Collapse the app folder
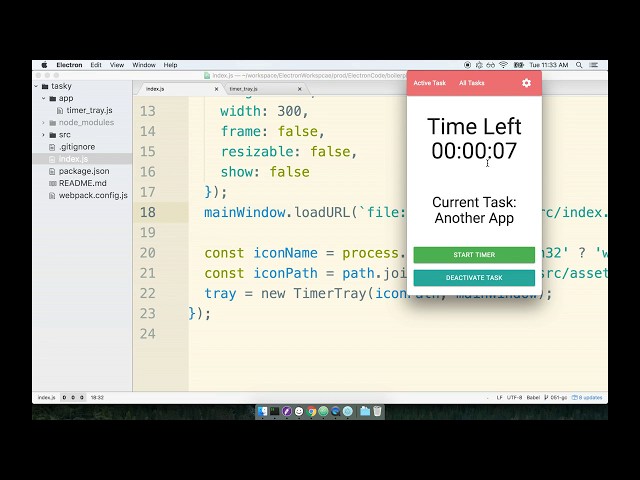This screenshot has width=640, height=480. (x=43, y=98)
